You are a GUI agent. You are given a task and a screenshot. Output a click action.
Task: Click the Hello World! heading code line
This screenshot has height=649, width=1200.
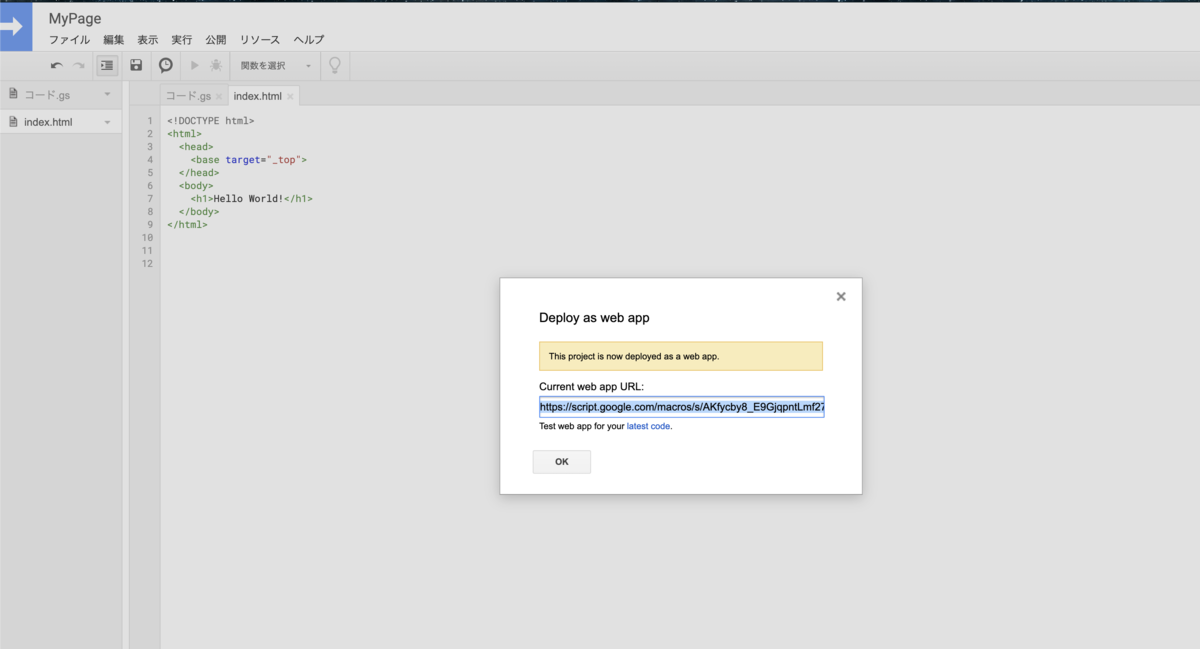click(x=251, y=198)
